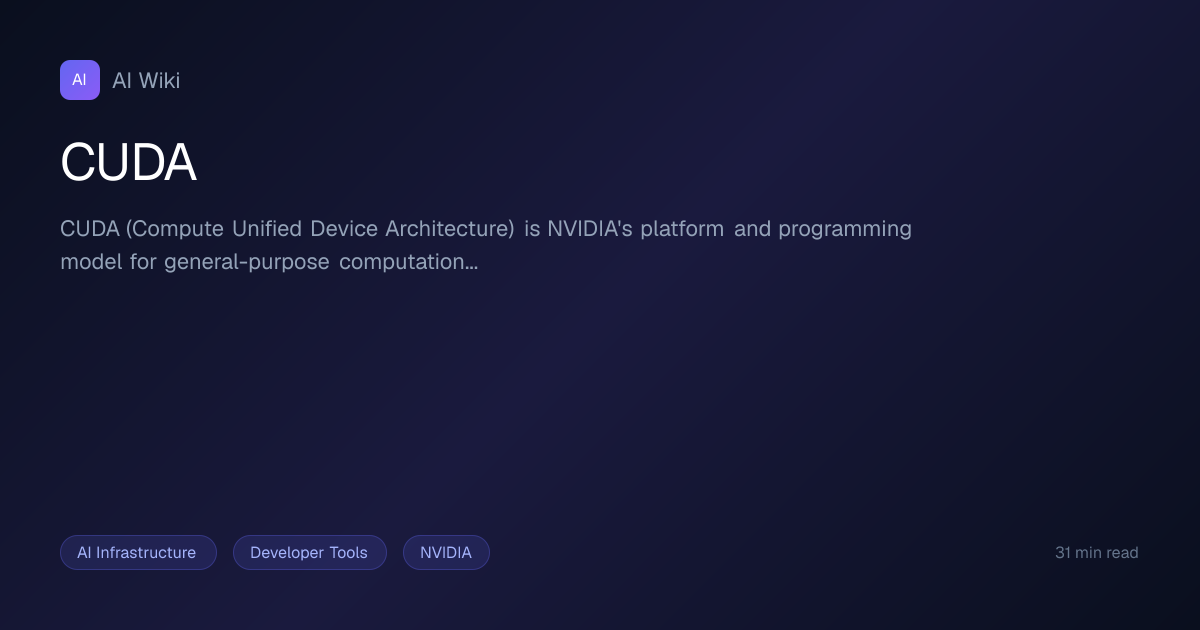Click the word computation in summary
This screenshot has width=1200, height=630.
click(402, 263)
